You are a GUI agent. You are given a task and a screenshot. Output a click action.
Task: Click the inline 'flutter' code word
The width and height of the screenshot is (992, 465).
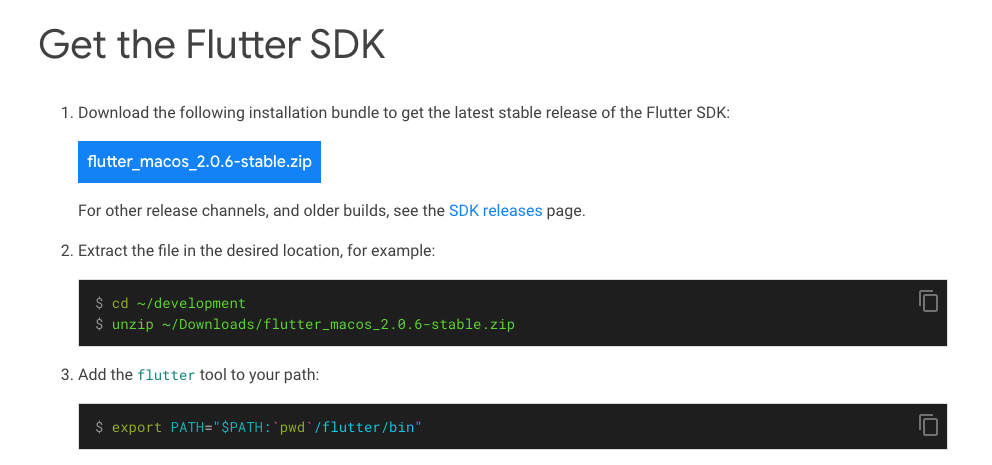click(166, 375)
